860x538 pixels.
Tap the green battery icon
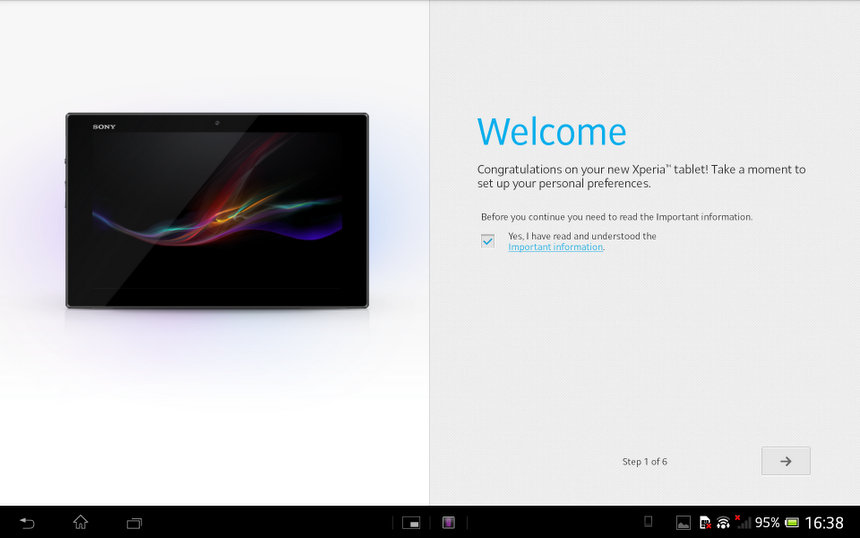point(792,523)
